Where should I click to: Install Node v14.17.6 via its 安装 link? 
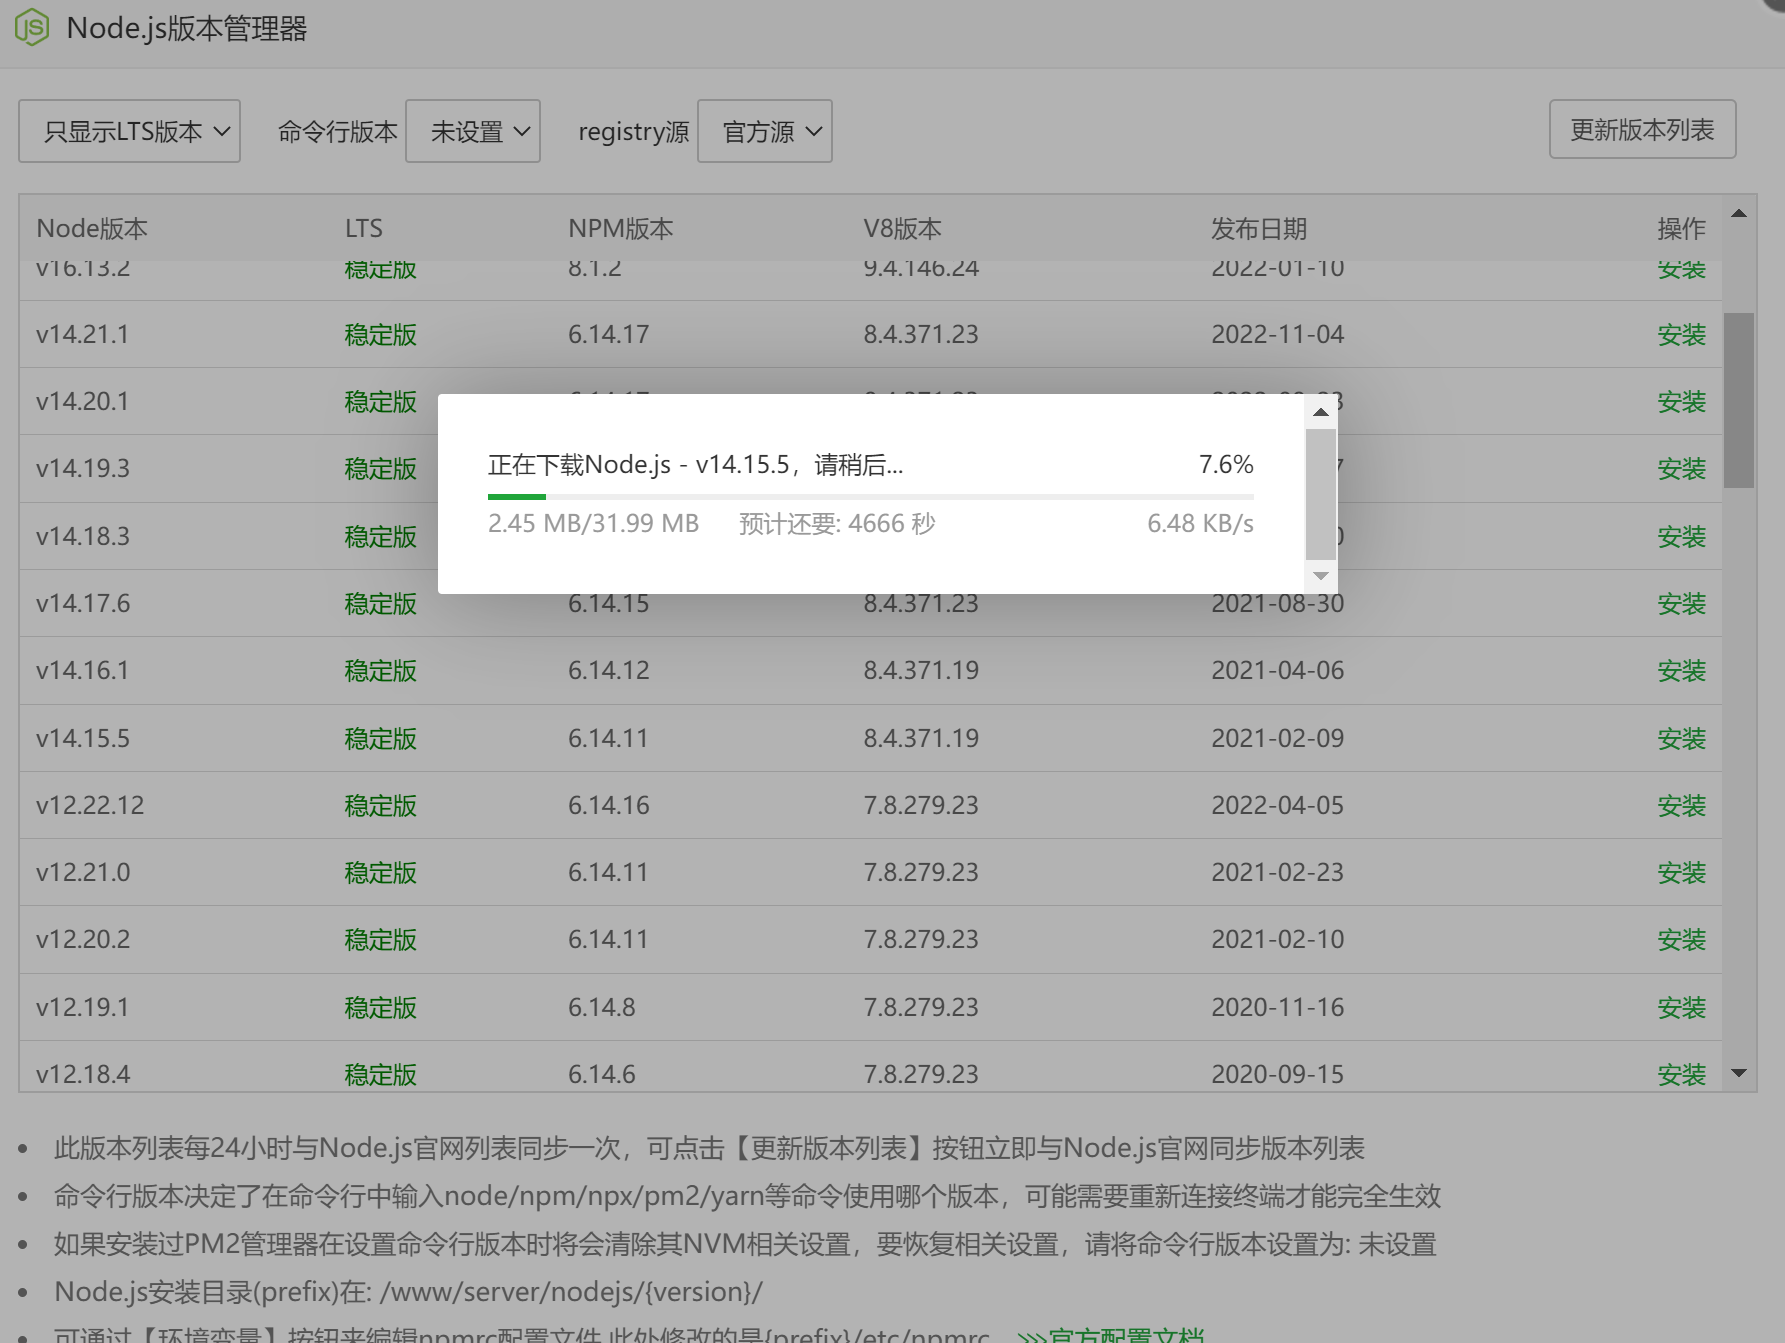[x=1681, y=603]
